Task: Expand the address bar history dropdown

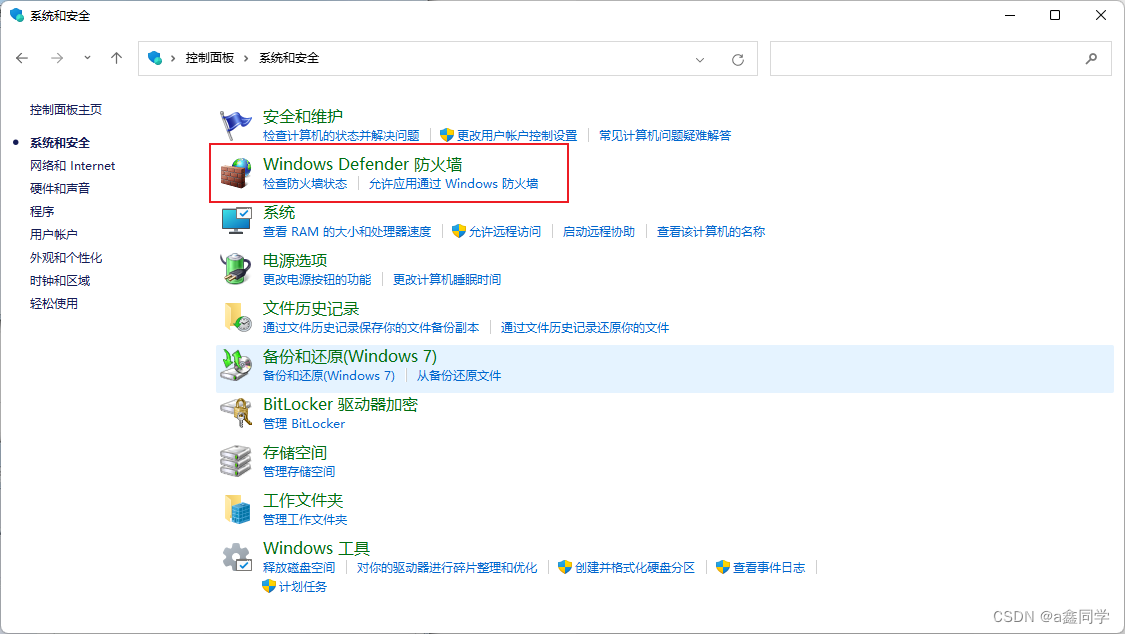Action: tap(700, 60)
